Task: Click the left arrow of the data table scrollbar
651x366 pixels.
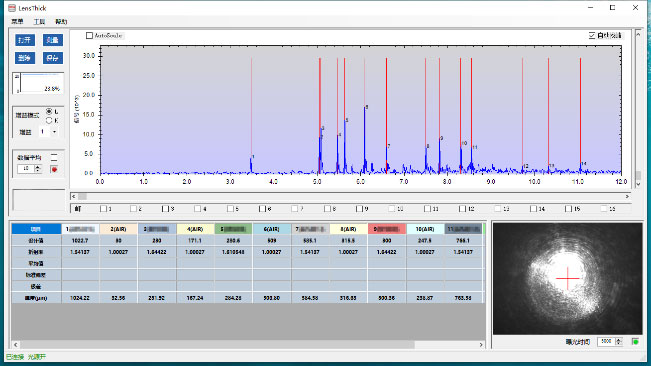Action: coord(16,345)
